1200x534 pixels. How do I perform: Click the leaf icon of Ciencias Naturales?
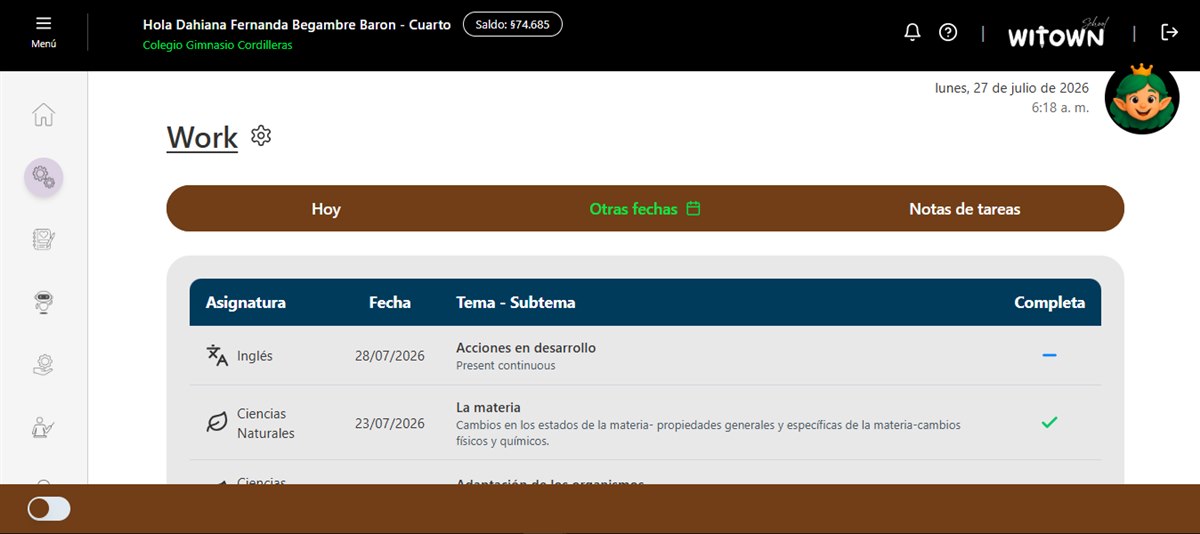pos(216,423)
